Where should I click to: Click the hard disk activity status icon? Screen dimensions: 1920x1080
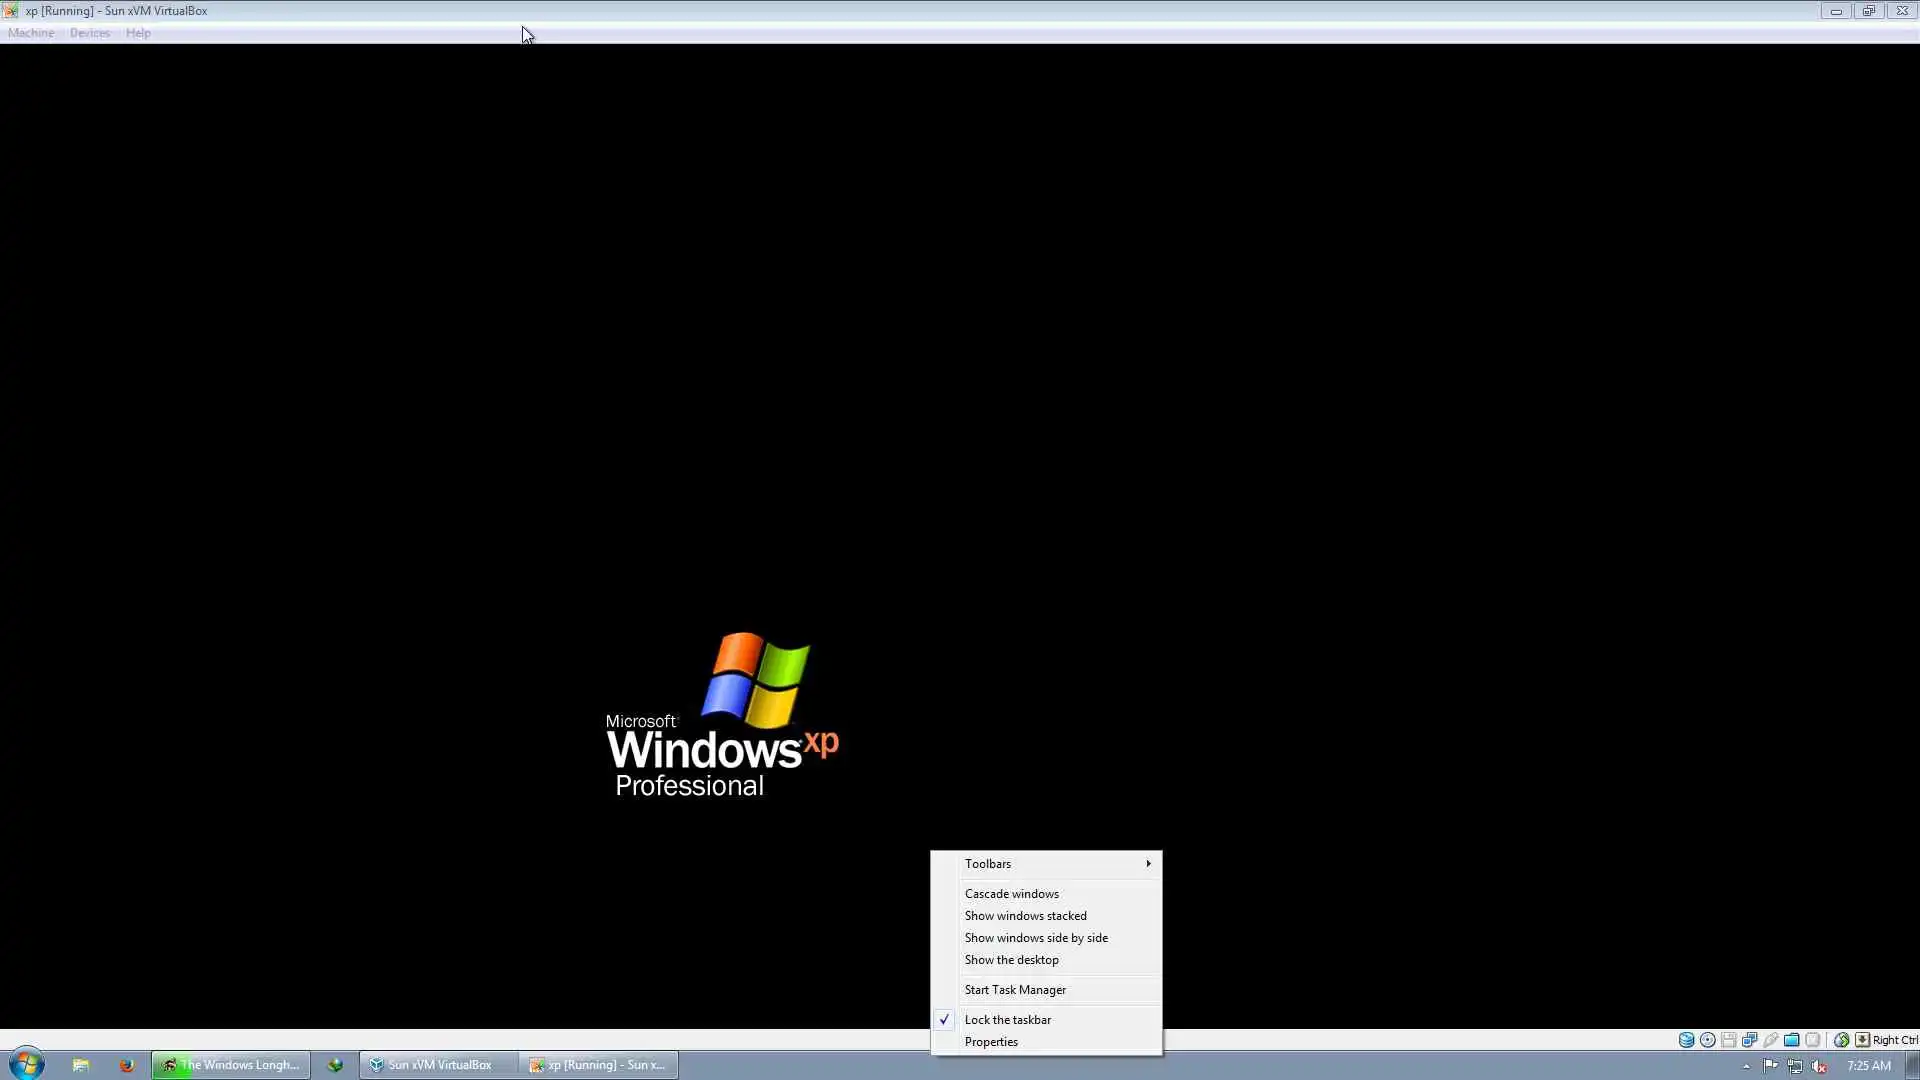pyautogui.click(x=1686, y=1040)
